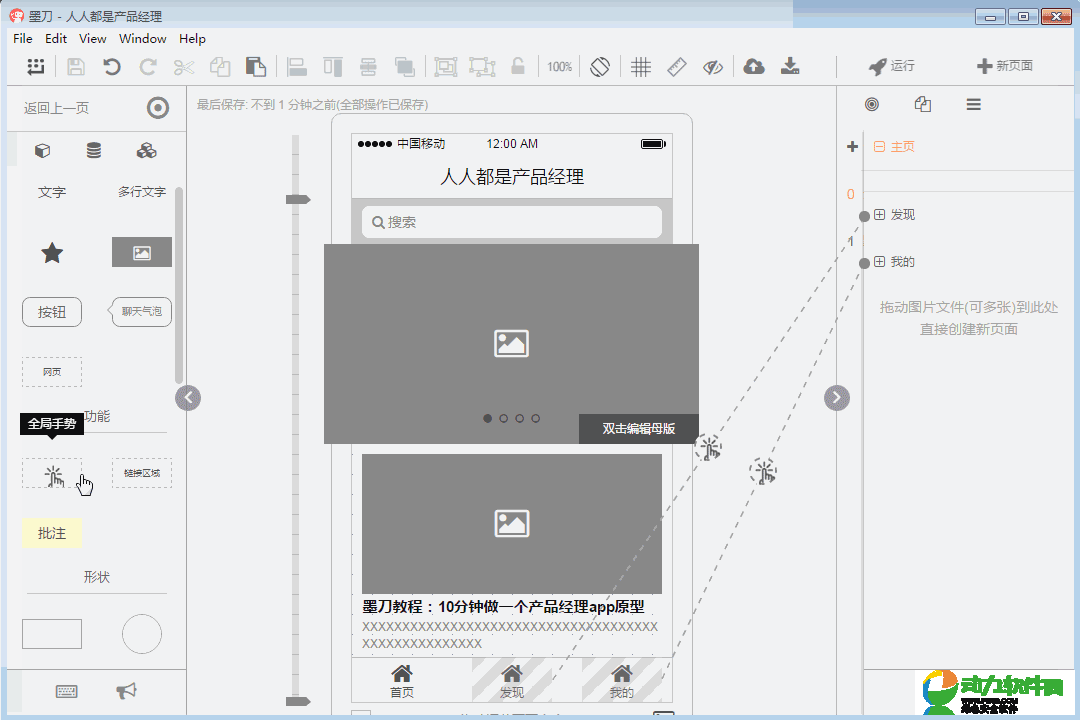Image resolution: width=1080 pixels, height=720 pixels.
Task: Open the Help menu
Action: (x=192, y=39)
